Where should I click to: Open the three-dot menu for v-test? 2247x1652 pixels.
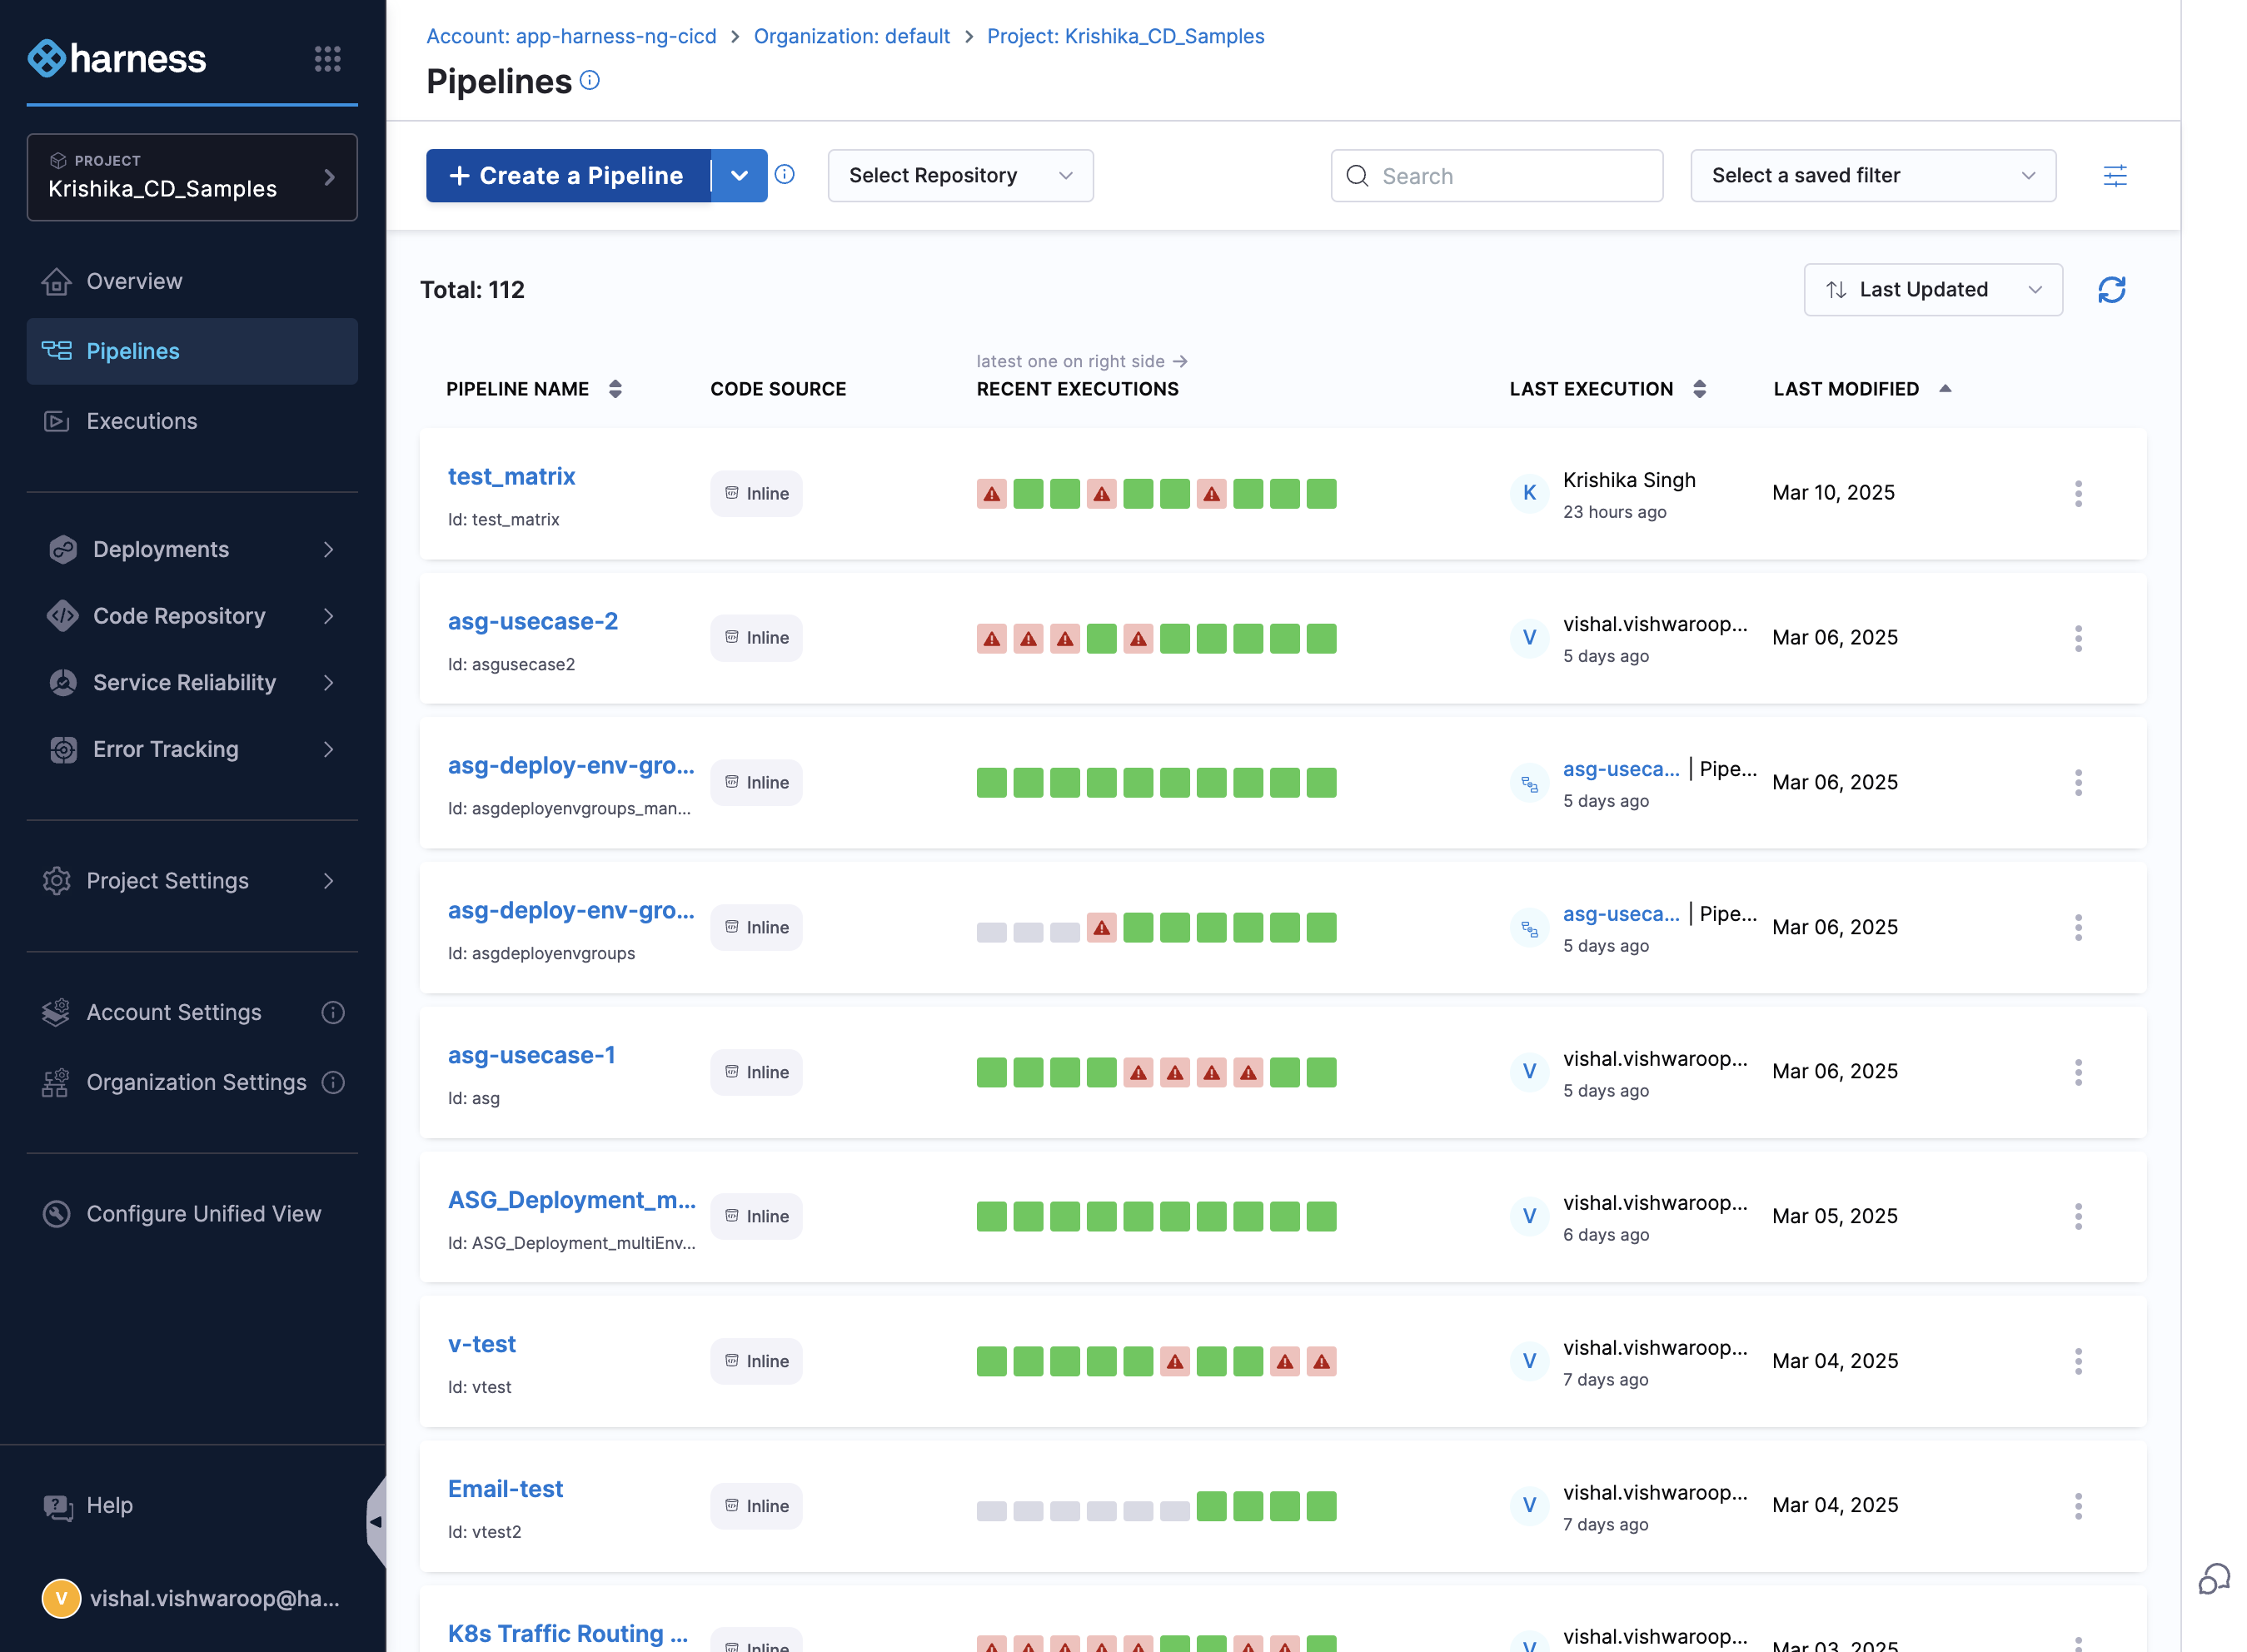[2078, 1361]
